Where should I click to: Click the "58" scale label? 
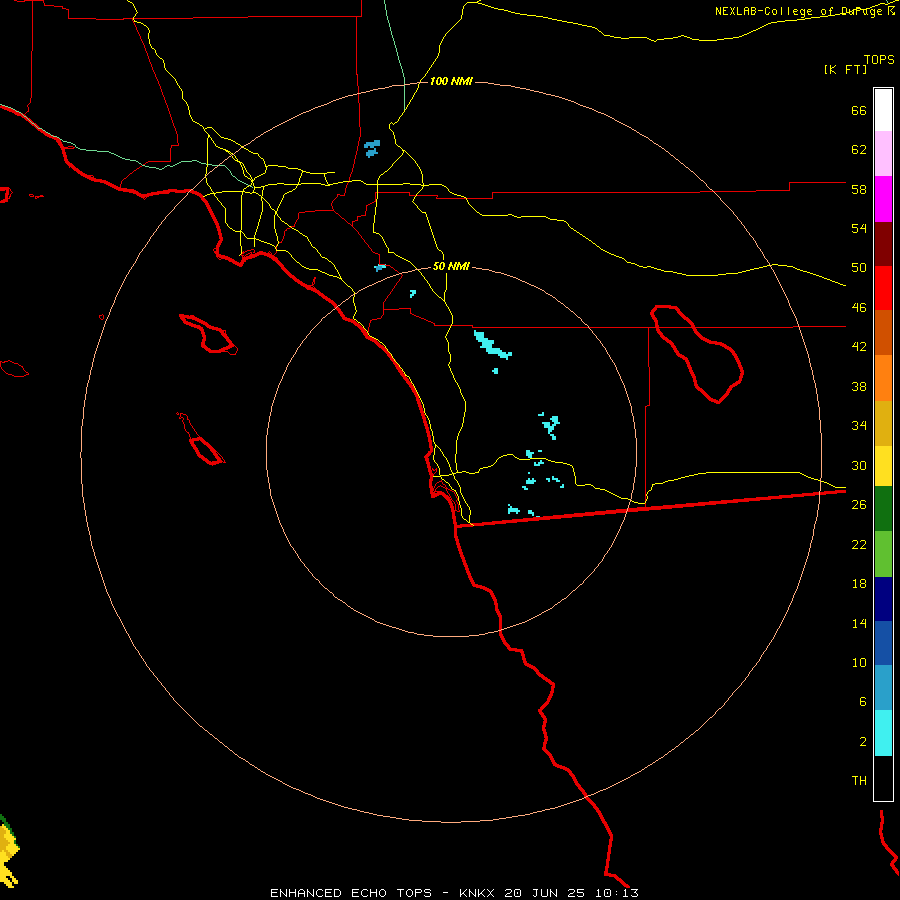(x=859, y=189)
